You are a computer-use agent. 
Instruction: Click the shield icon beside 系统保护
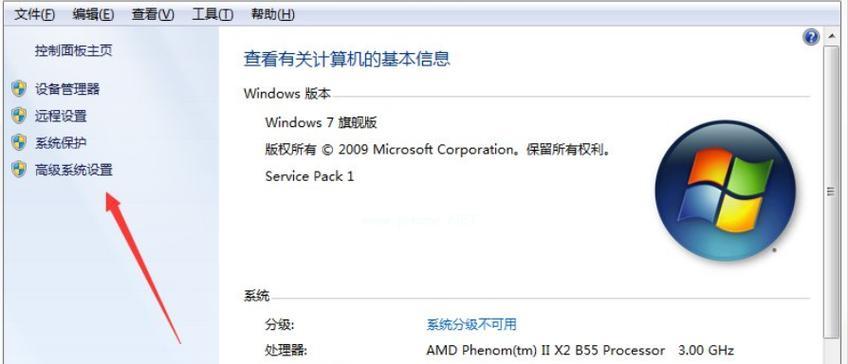tap(19, 143)
